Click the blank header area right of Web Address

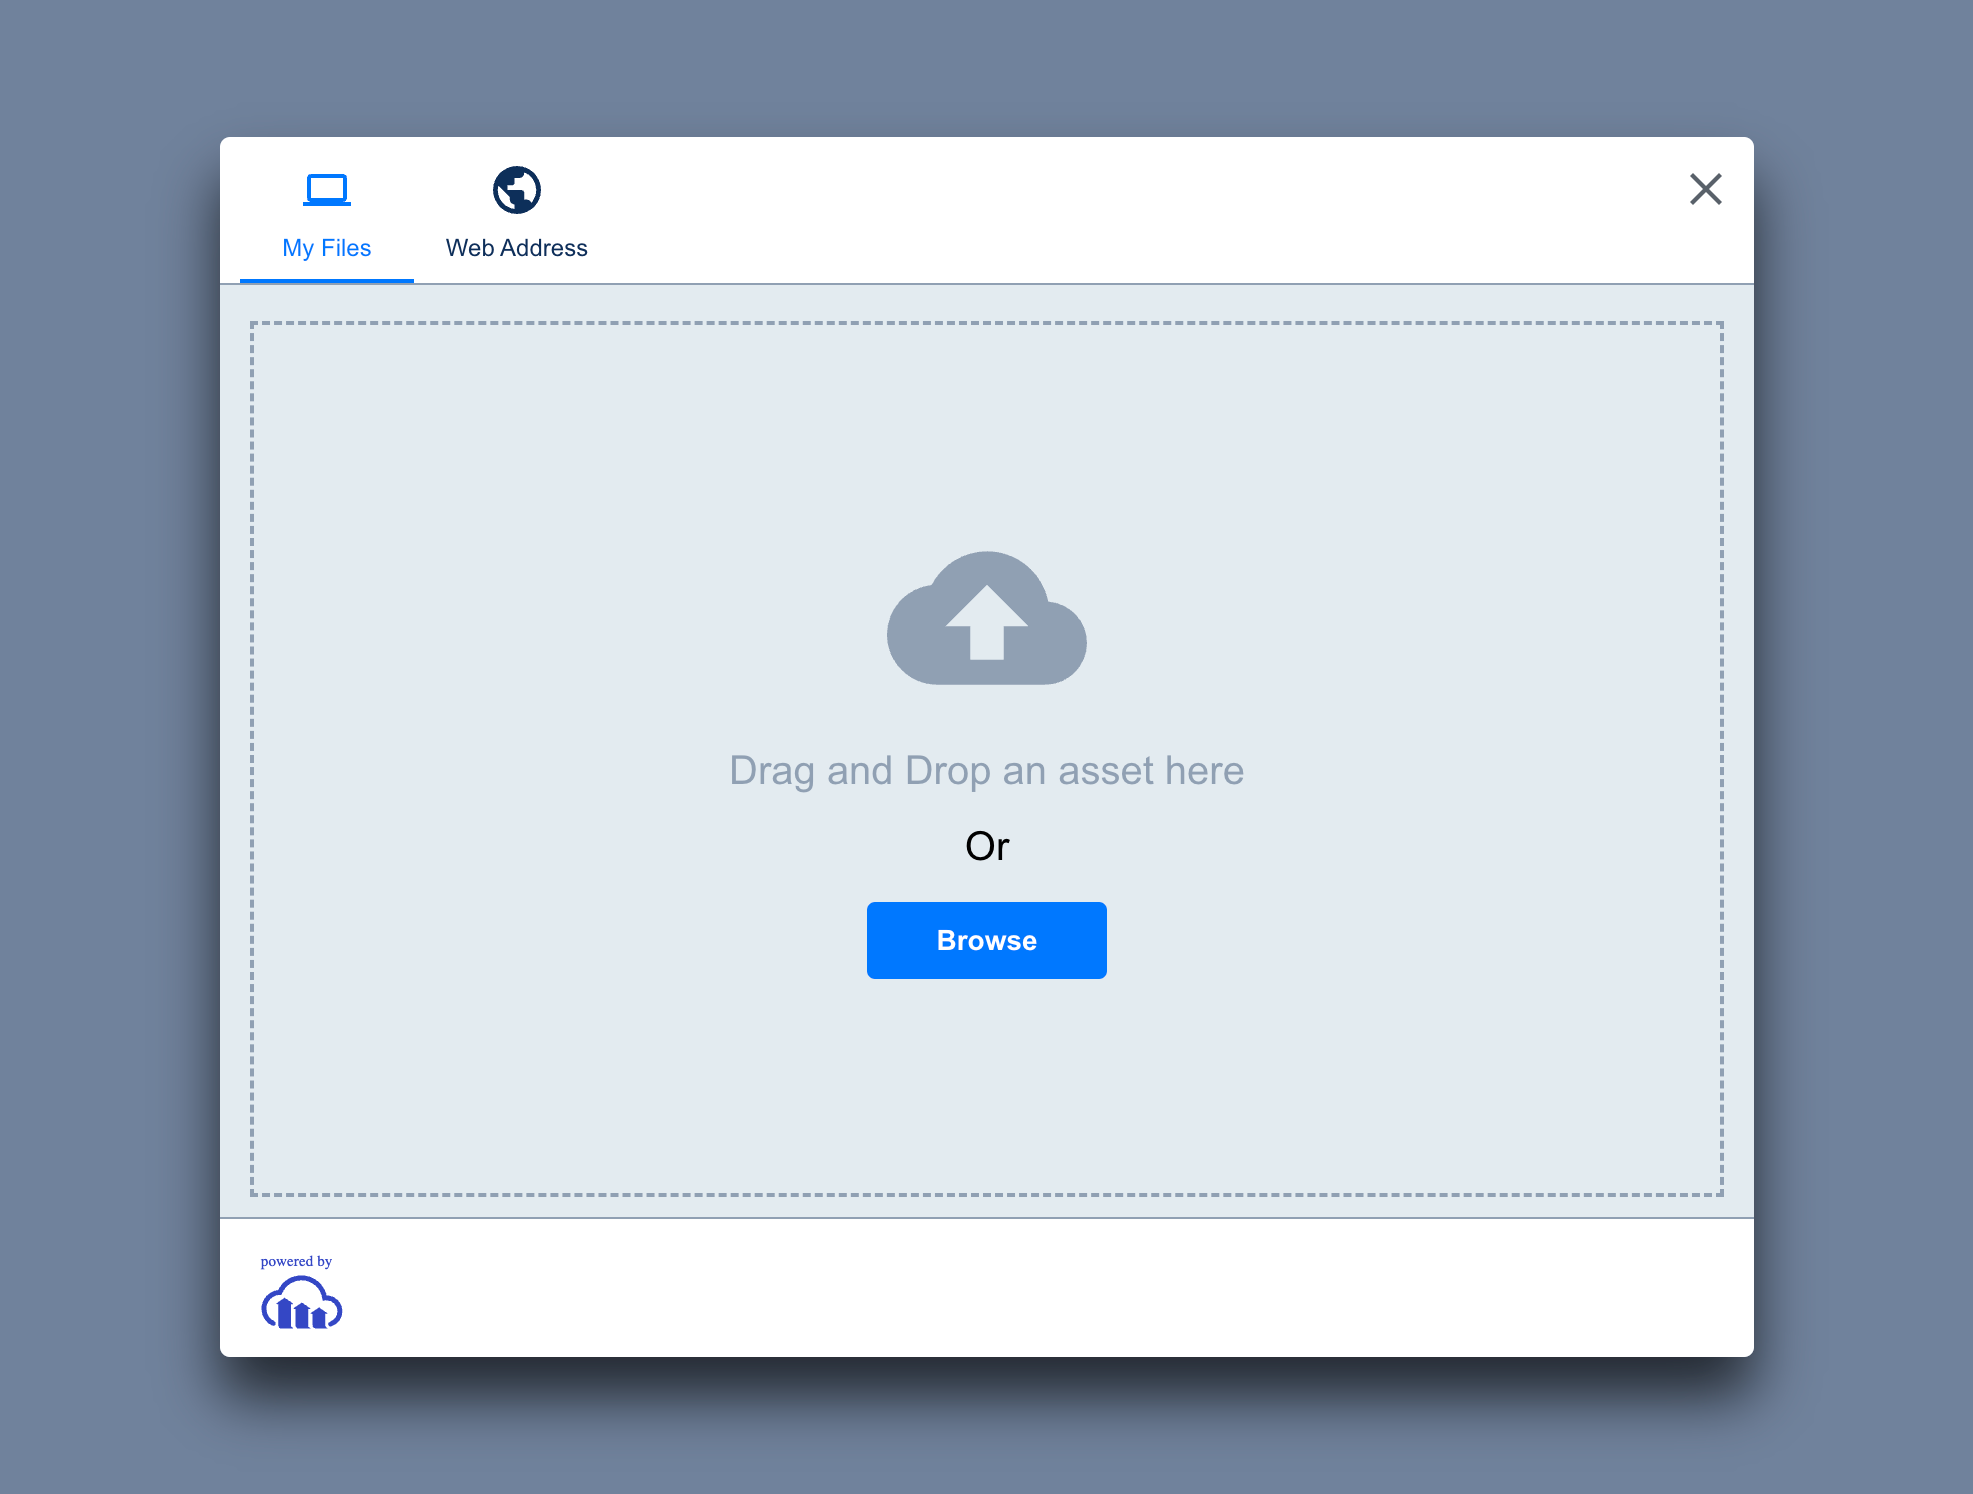click(1100, 210)
